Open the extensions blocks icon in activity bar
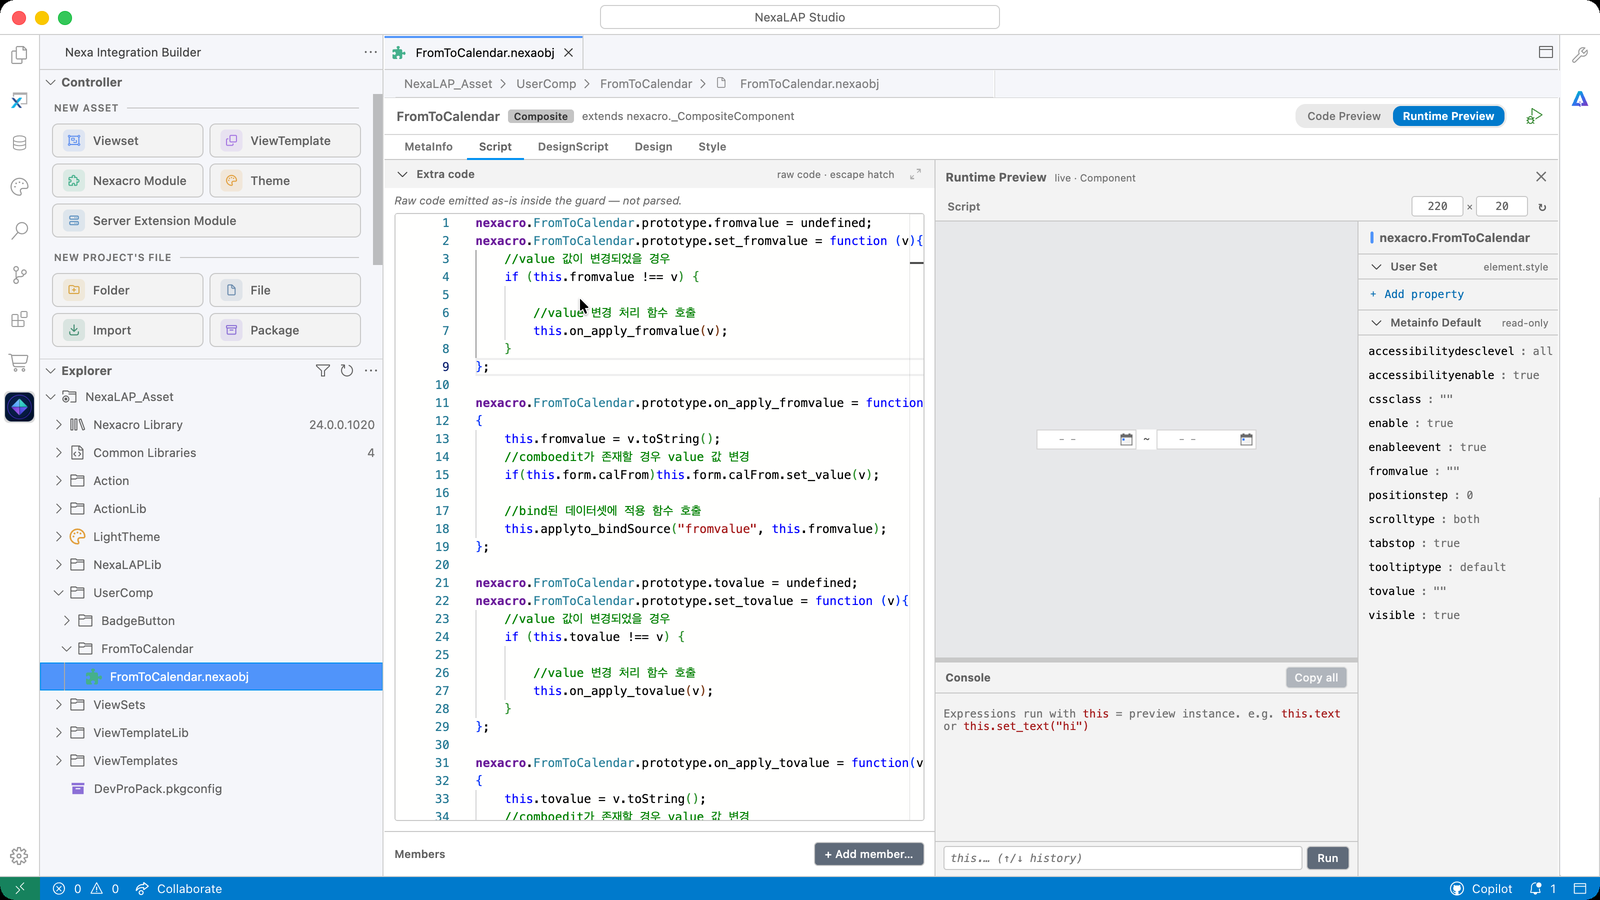The image size is (1600, 900). coord(19,319)
